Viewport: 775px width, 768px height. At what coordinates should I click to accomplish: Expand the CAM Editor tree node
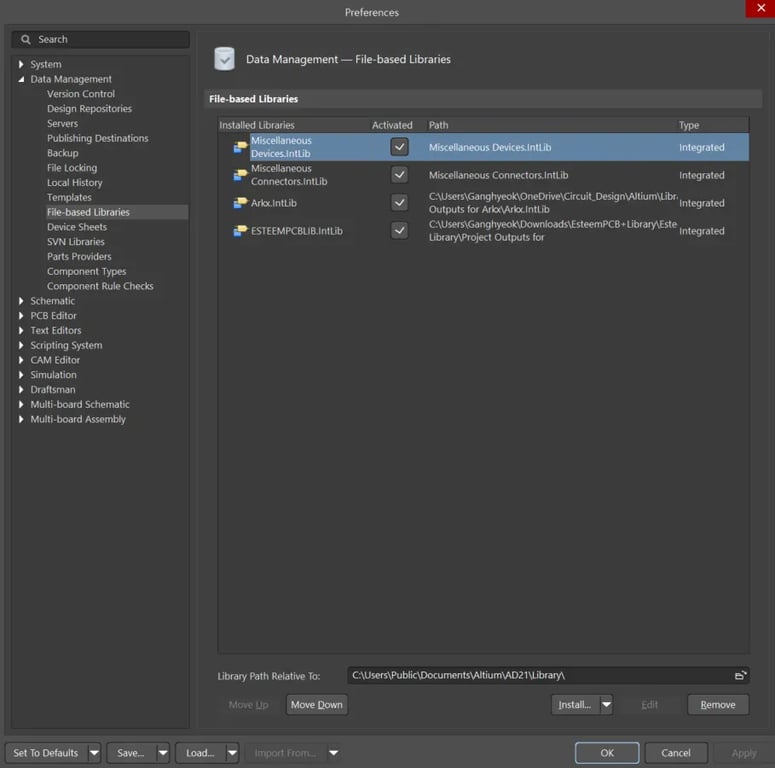pyautogui.click(x=21, y=360)
